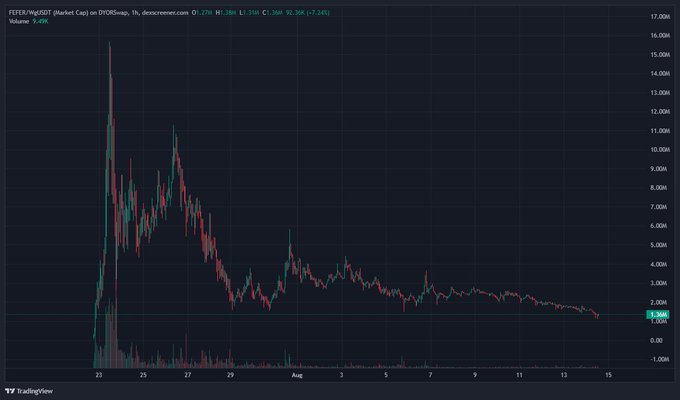Click the Volume indicator label
Screen dimensions: 680x400
[19, 21]
